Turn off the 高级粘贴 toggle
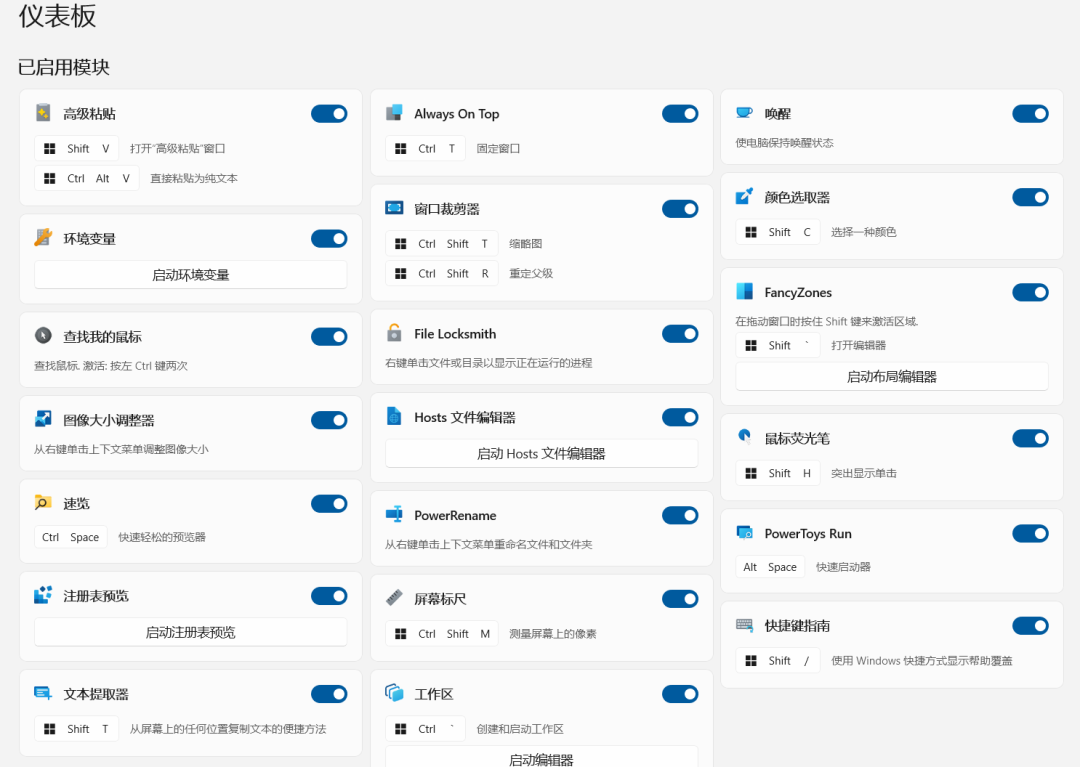Viewport: 1080px width, 767px height. click(x=329, y=114)
